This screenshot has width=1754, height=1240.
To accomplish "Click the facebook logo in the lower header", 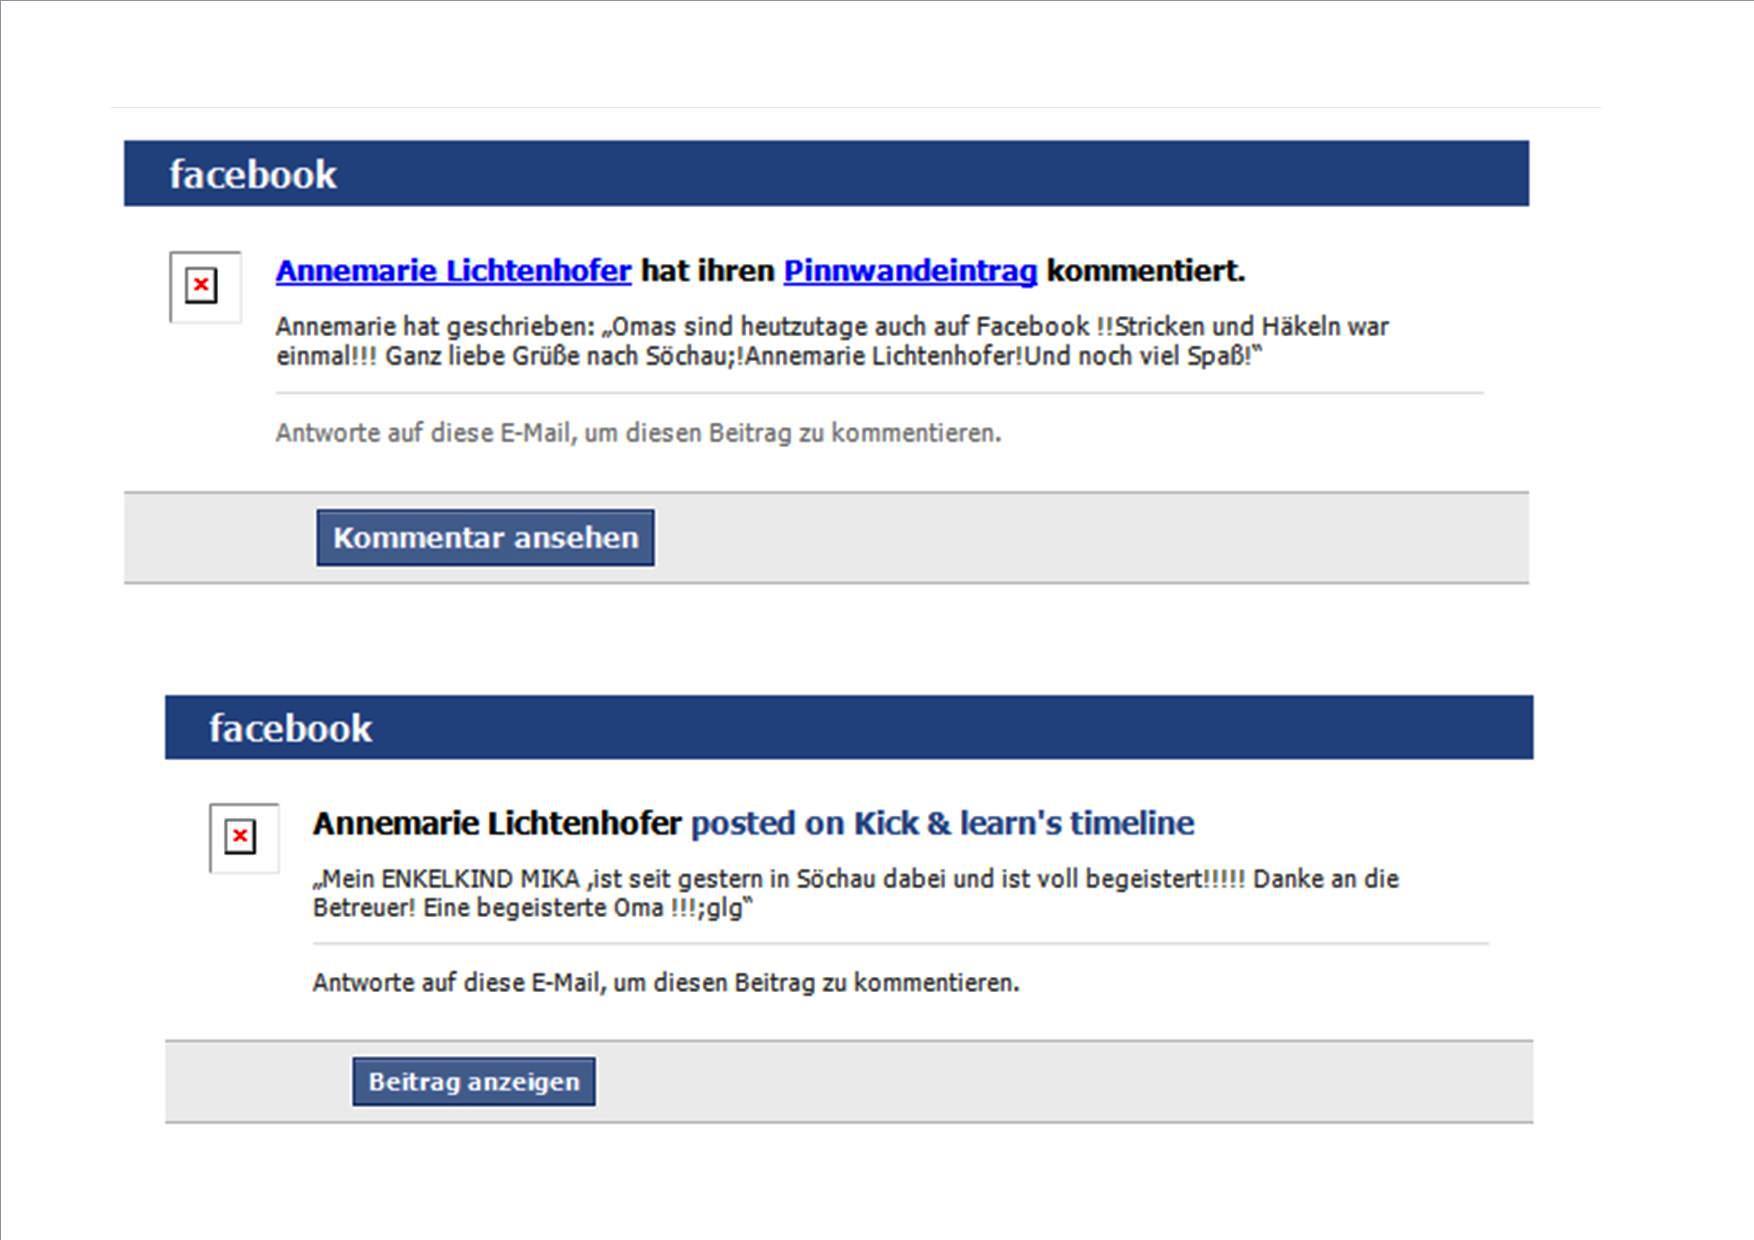I will (290, 729).
